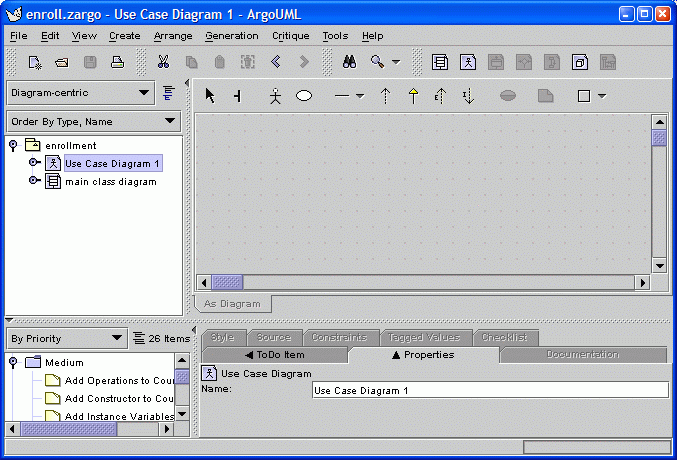Open the Diagram-centric perspective dropdown
This screenshot has height=460, width=677.
click(81, 93)
